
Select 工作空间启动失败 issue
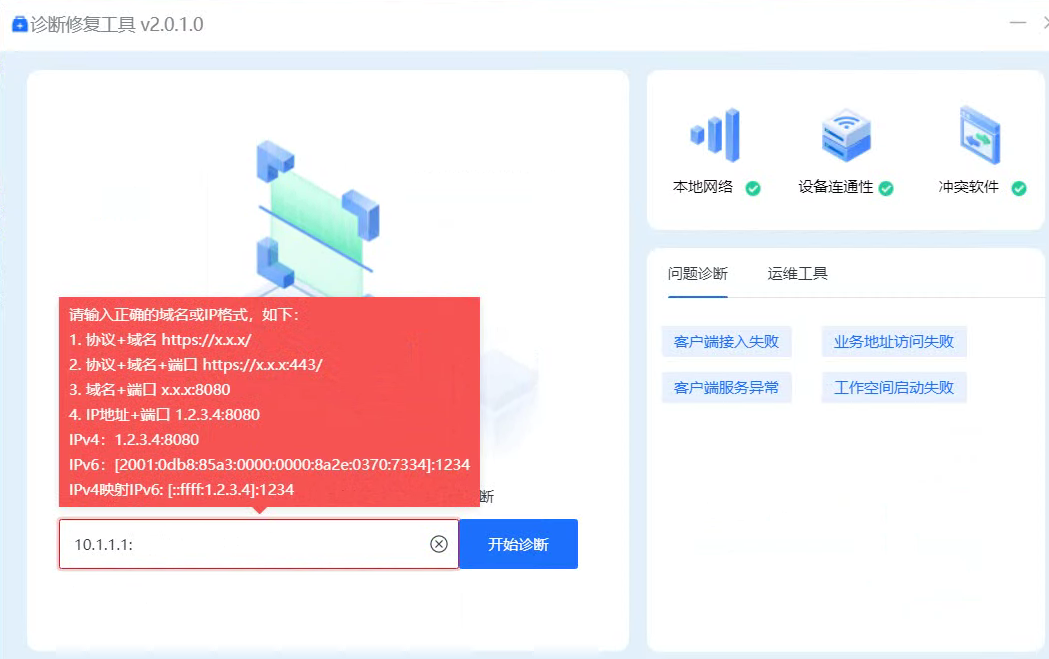point(894,387)
